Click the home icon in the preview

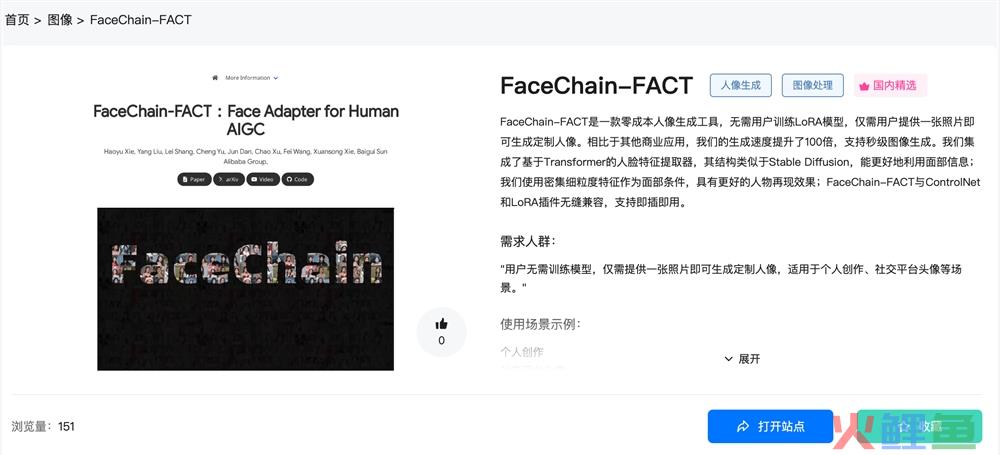(215, 78)
